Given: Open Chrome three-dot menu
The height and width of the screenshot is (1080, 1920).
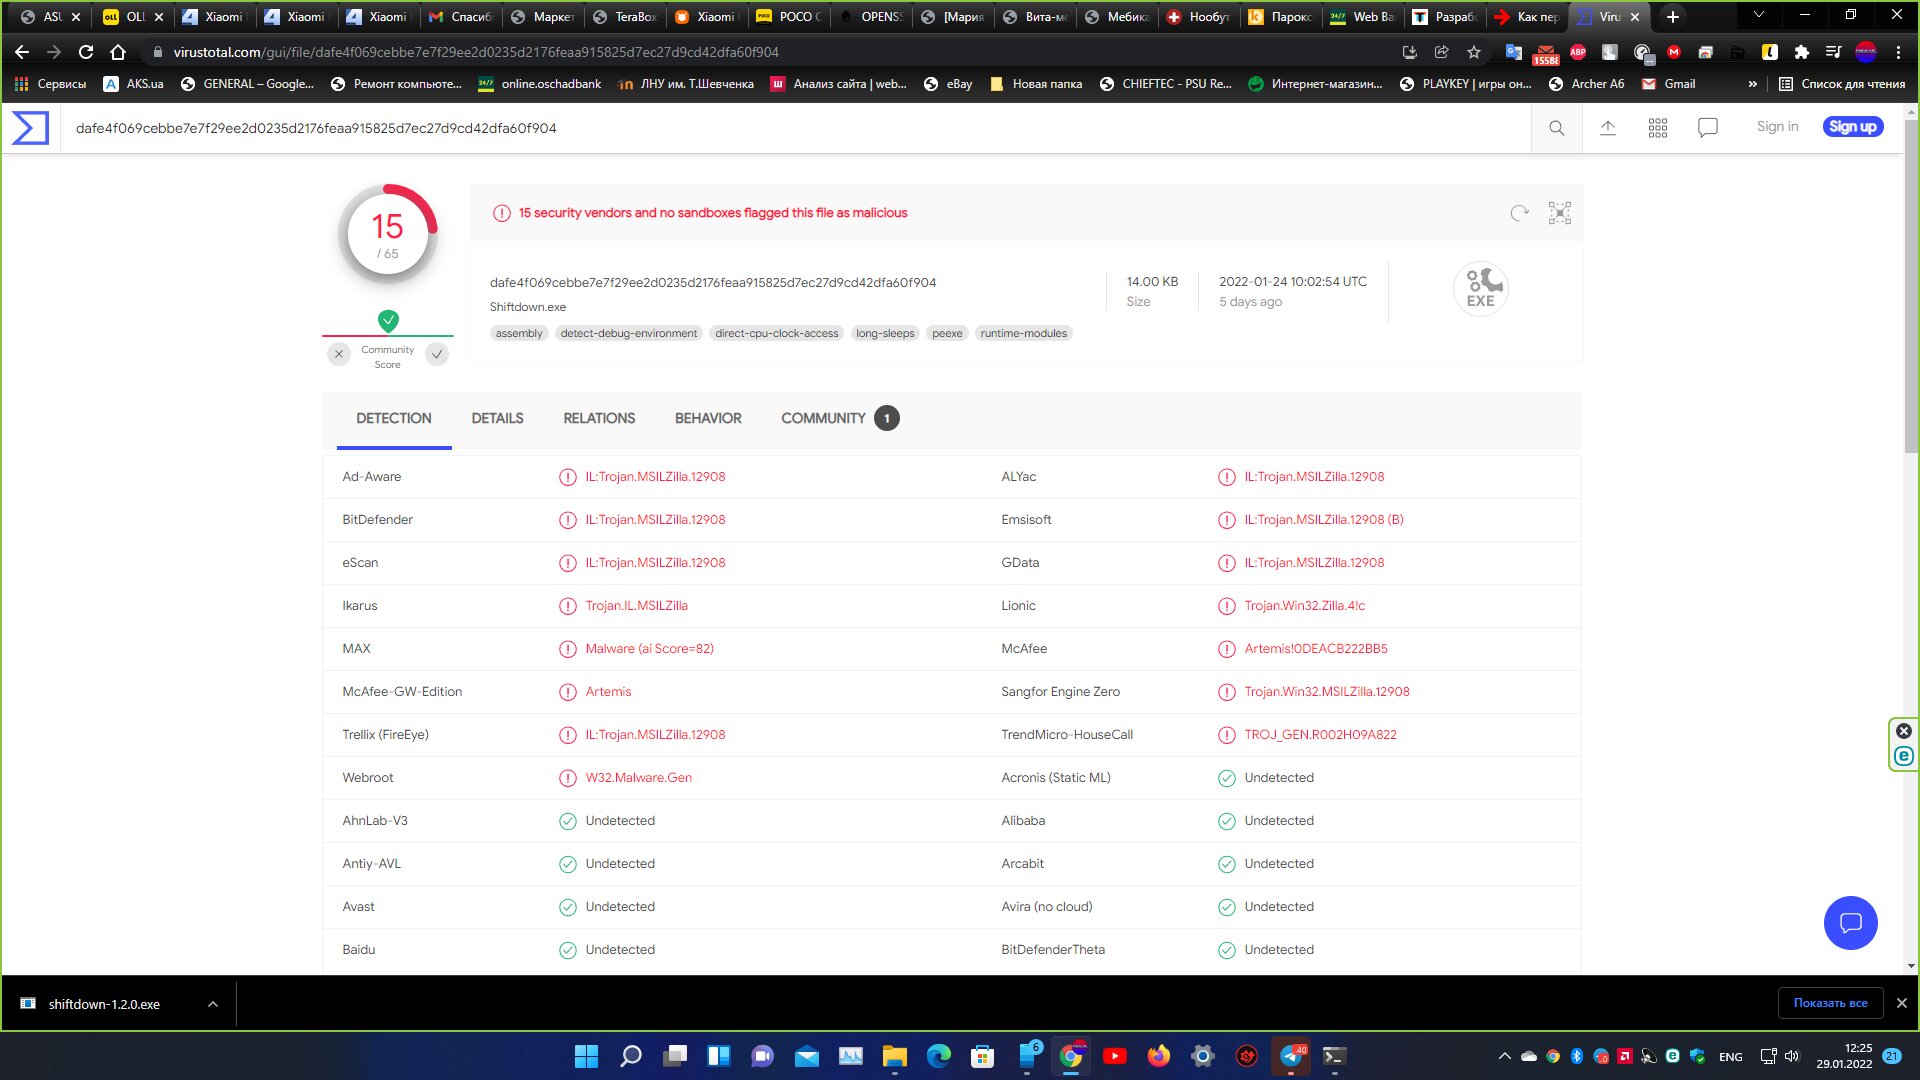Looking at the screenshot, I should pyautogui.click(x=1898, y=52).
